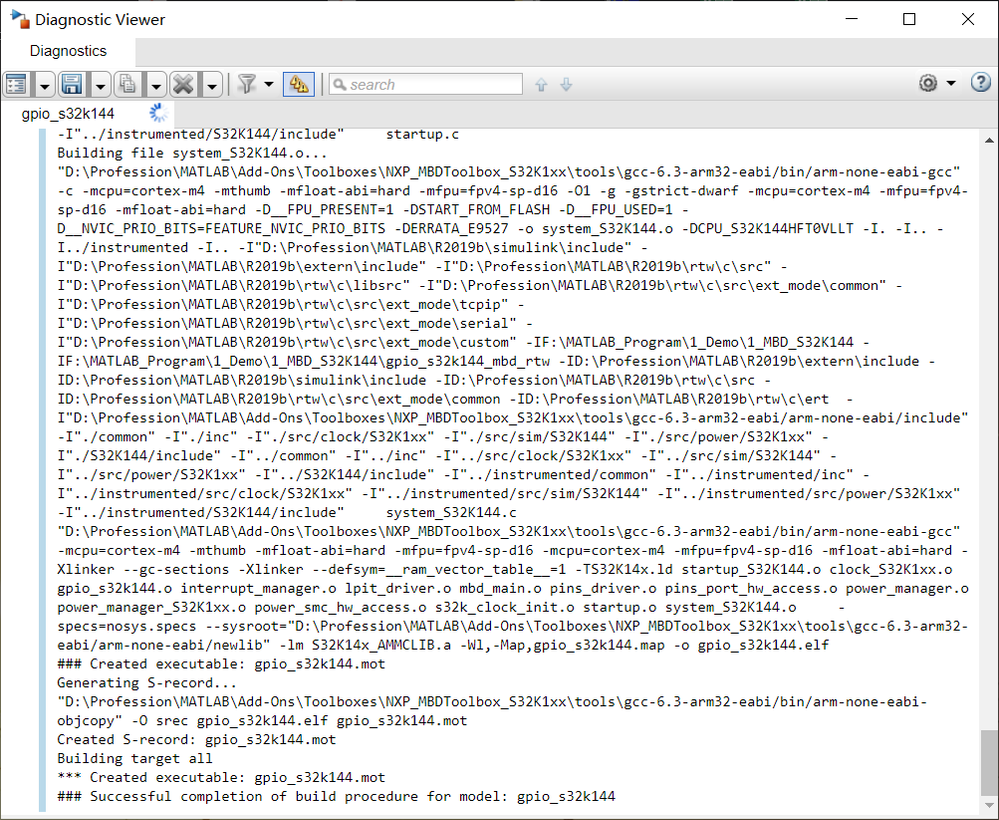999x820 pixels.
Task: Click the Diagnostic Viewer title icon
Action: click(20, 19)
